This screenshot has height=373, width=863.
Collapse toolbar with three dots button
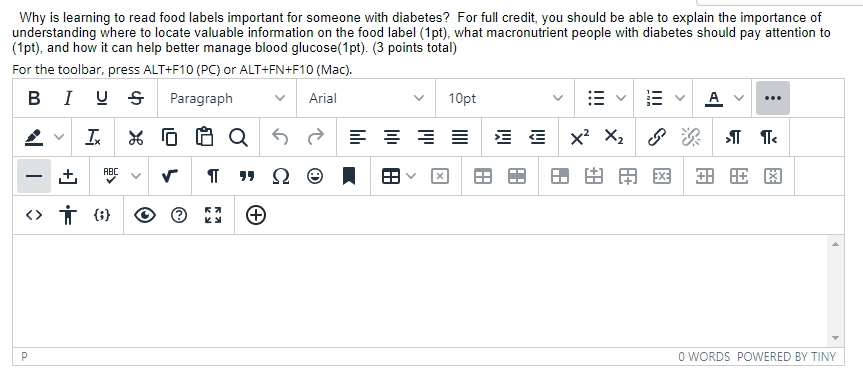pos(773,98)
